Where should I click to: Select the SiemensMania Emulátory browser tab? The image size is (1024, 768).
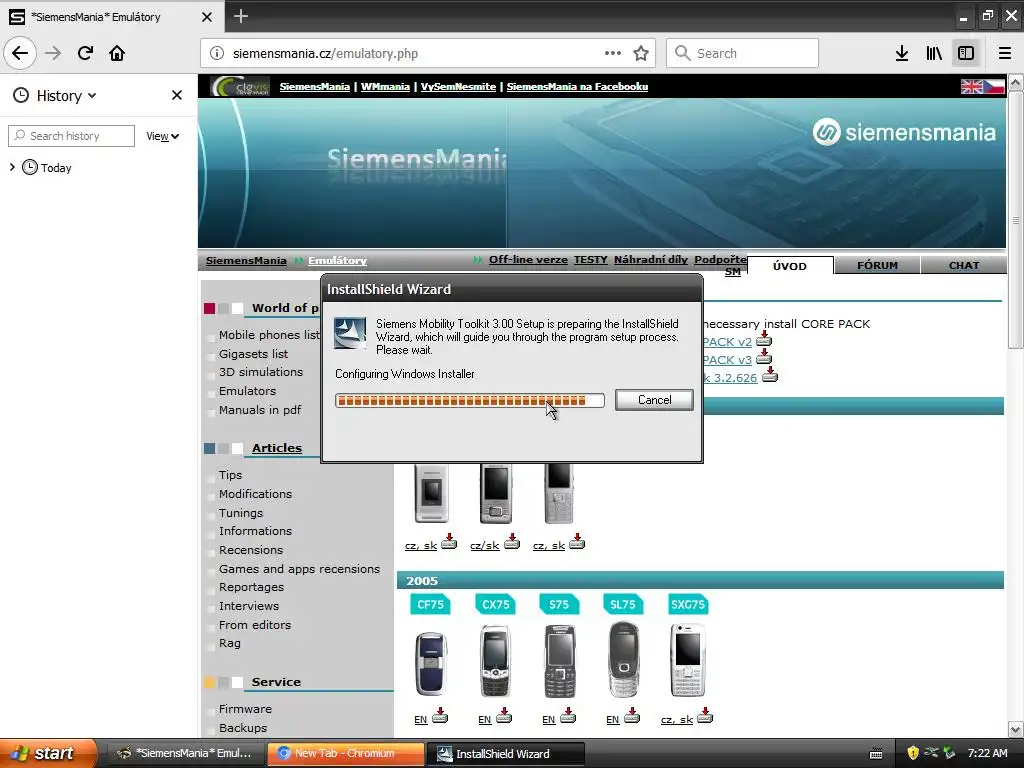click(x=111, y=16)
